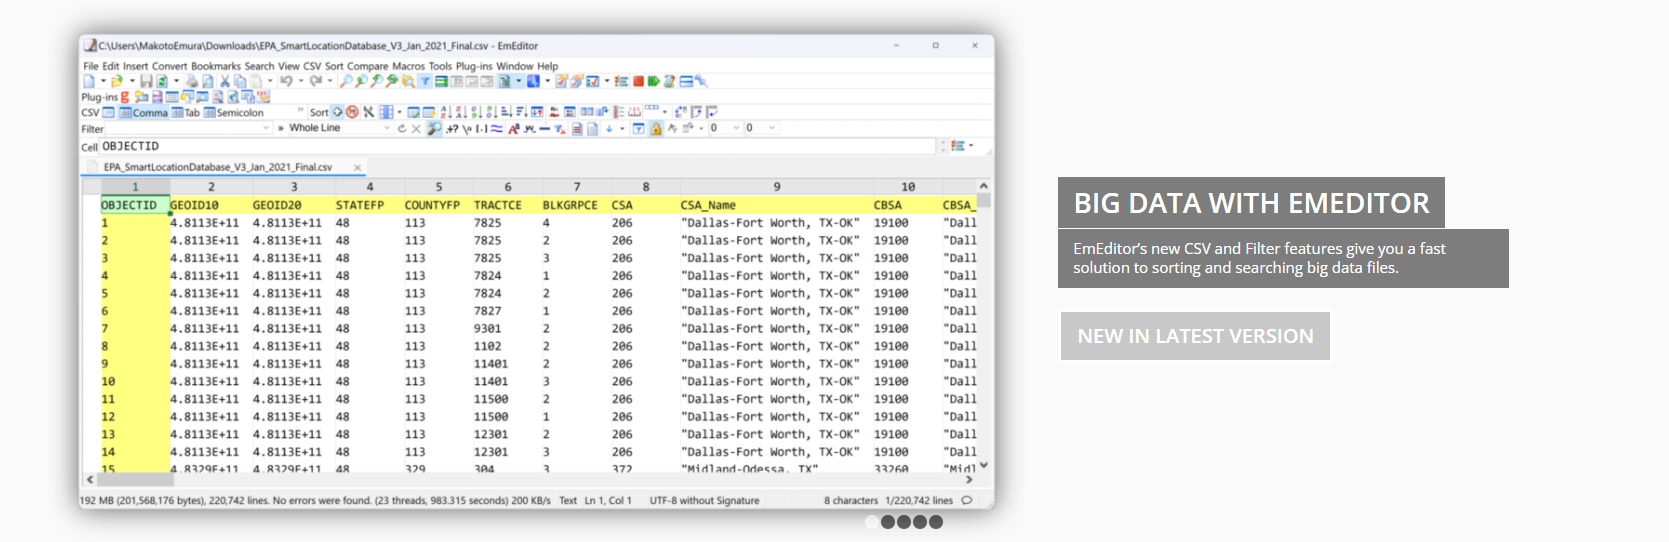Click the Undo arrow icon
Image resolution: width=1669 pixels, height=542 pixels.
[x=286, y=81]
